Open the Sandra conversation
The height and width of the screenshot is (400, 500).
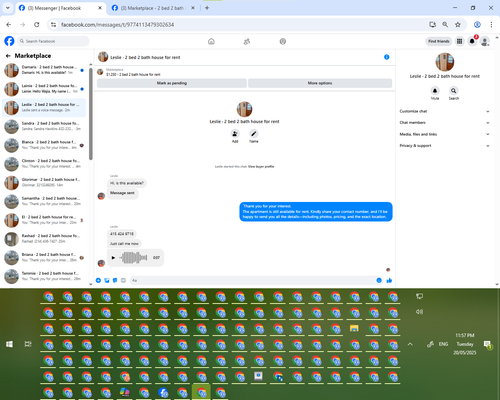(44, 126)
